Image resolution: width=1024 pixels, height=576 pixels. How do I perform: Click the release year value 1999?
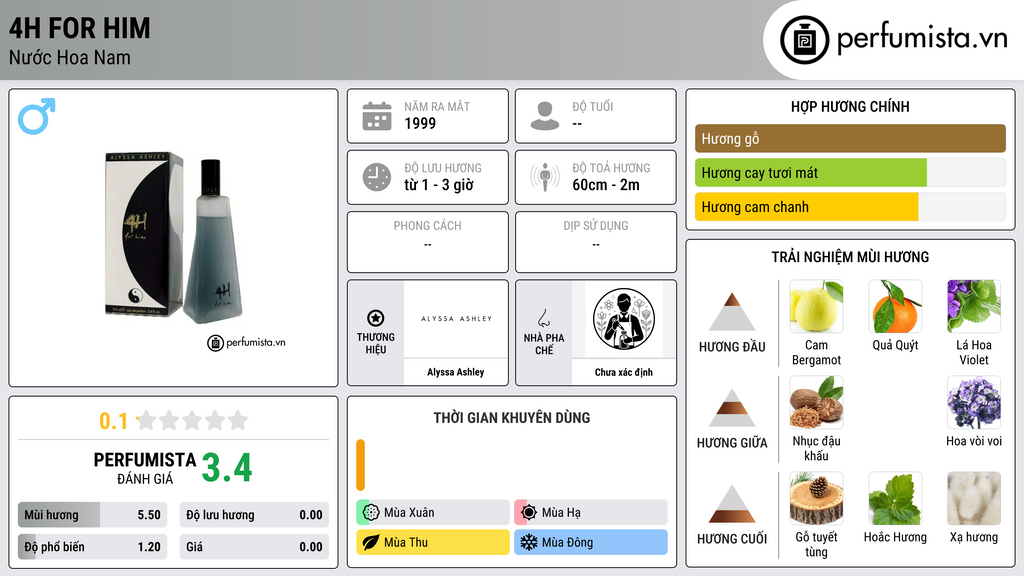coord(420,123)
